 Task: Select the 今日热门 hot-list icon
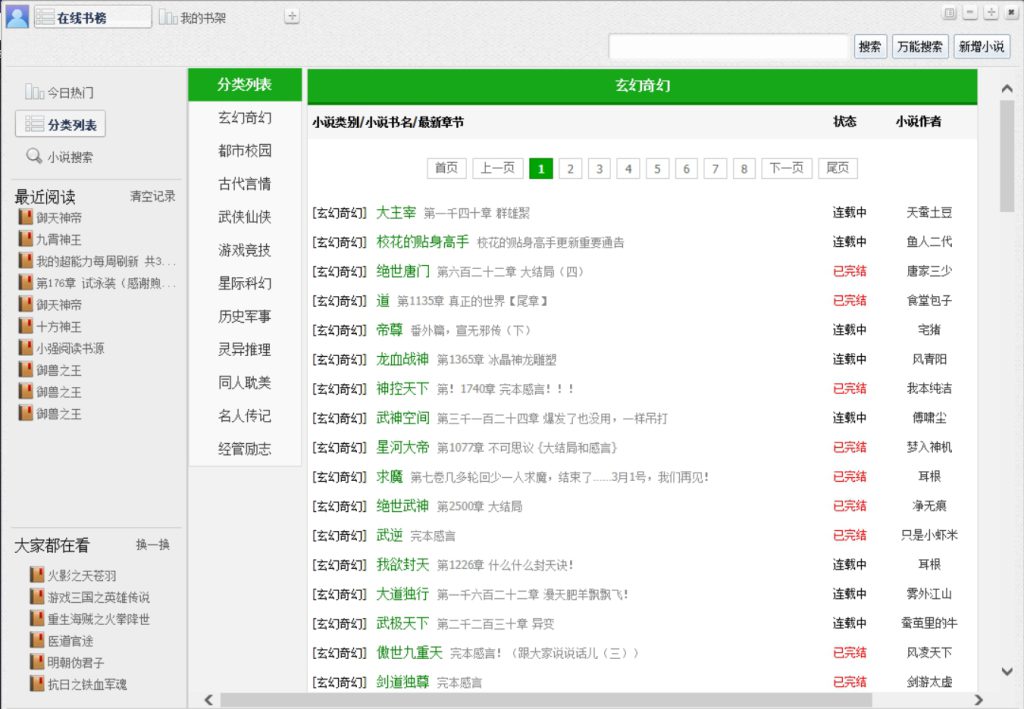[x=32, y=92]
